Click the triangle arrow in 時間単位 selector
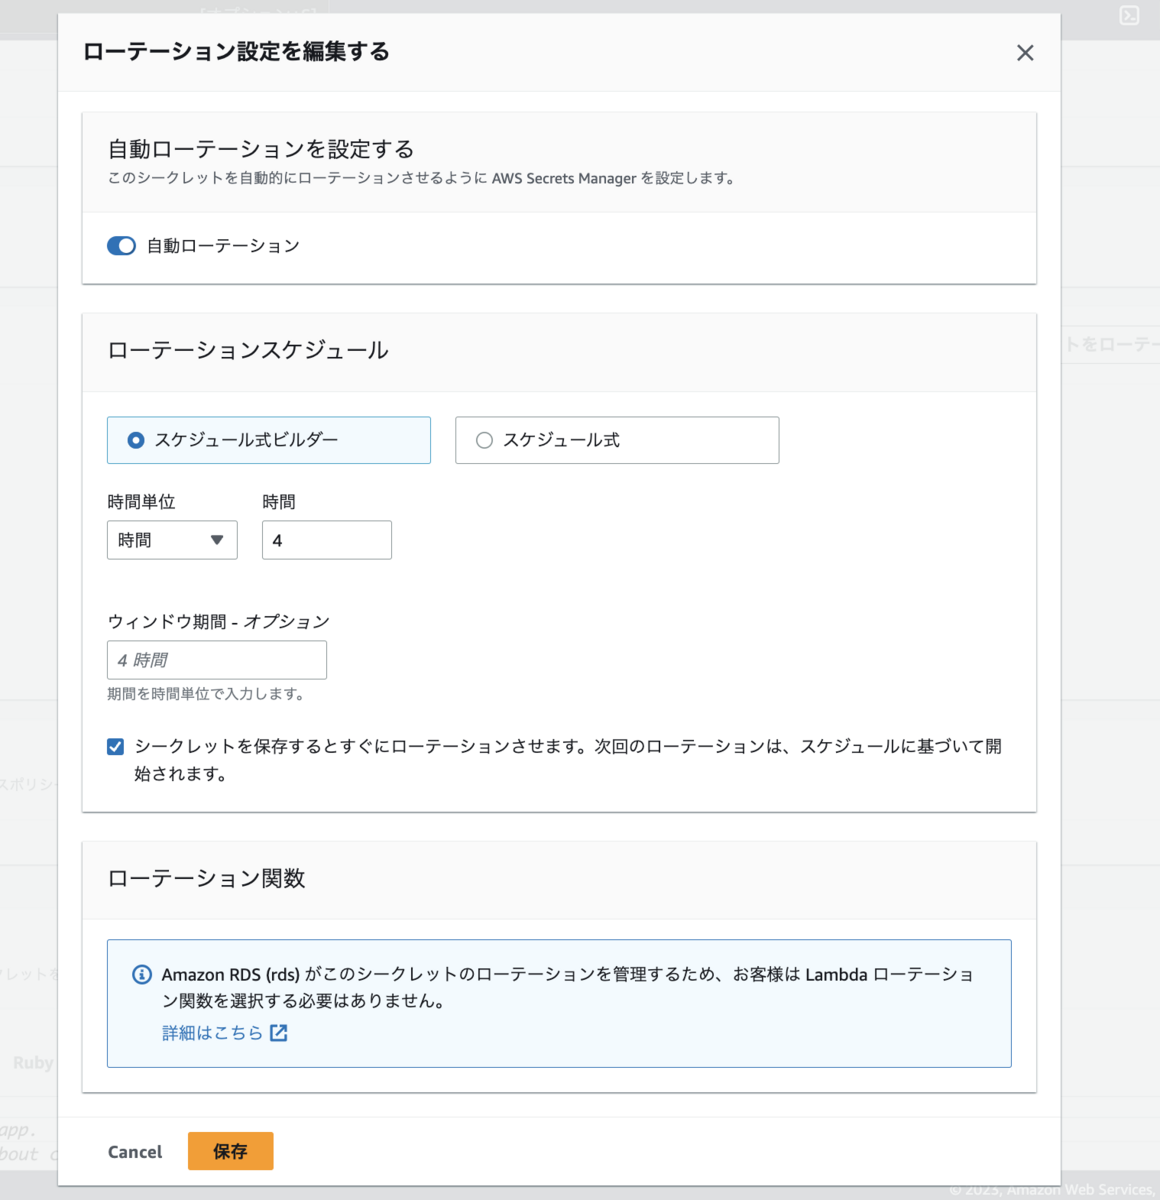This screenshot has width=1160, height=1200. pos(217,540)
